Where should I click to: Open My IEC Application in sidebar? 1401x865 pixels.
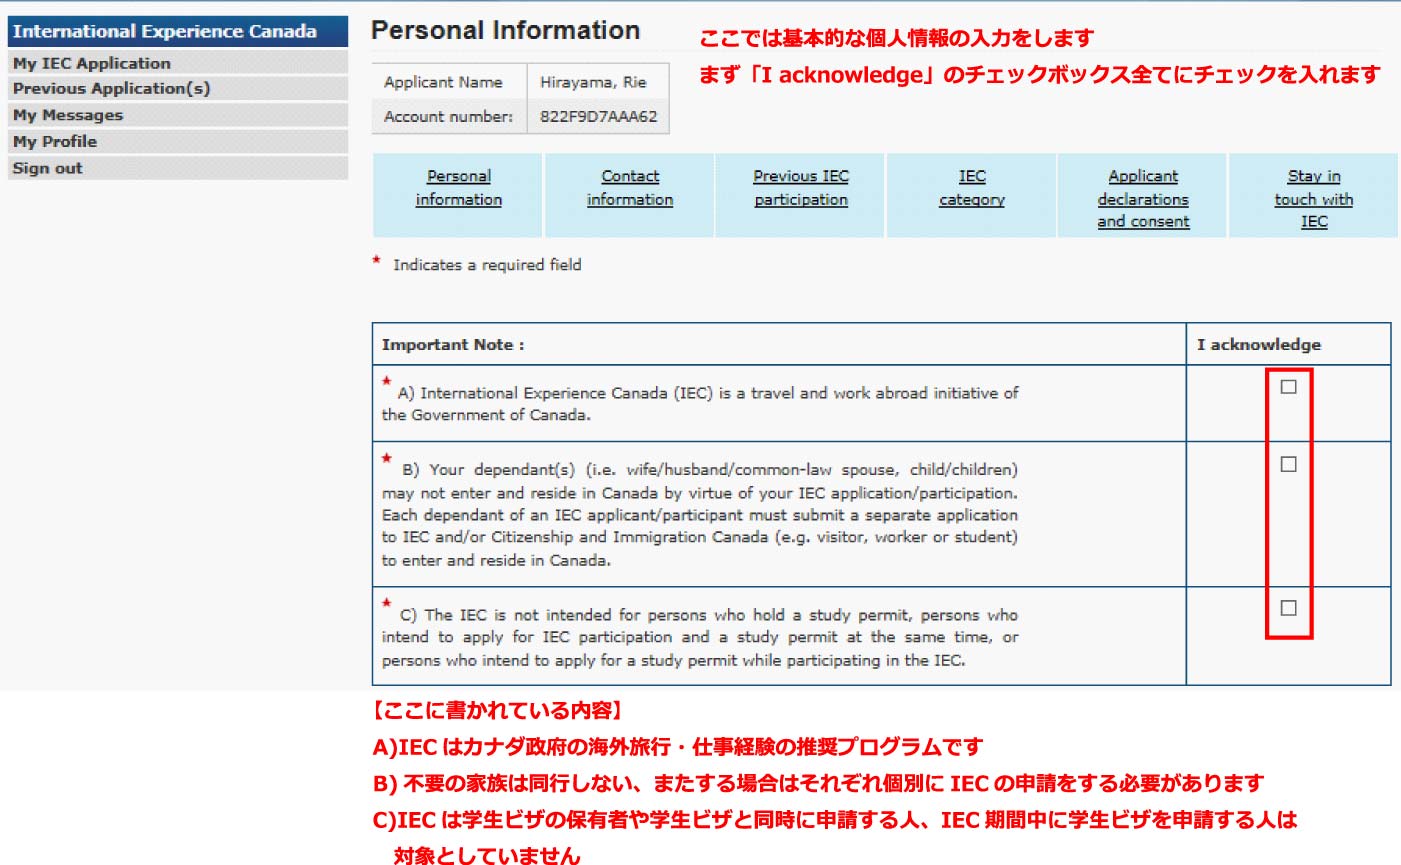click(178, 63)
